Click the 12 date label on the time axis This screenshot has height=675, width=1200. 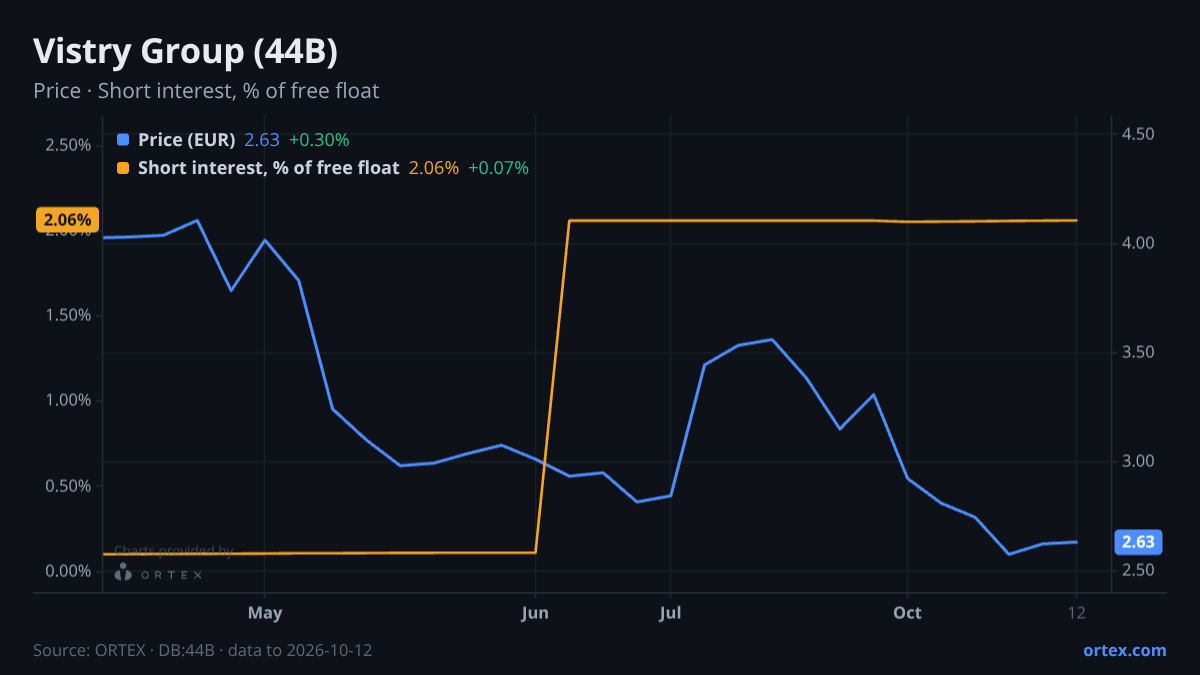pyautogui.click(x=1076, y=611)
